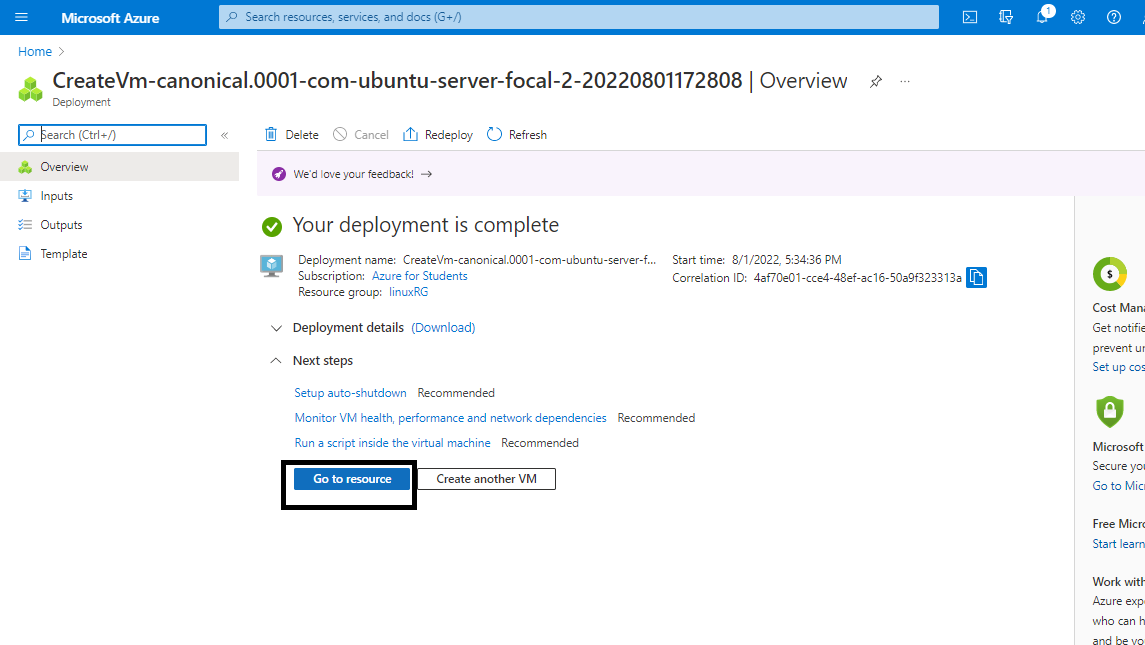
Task: Click the Cost Management dollar icon
Action: tap(1109, 275)
